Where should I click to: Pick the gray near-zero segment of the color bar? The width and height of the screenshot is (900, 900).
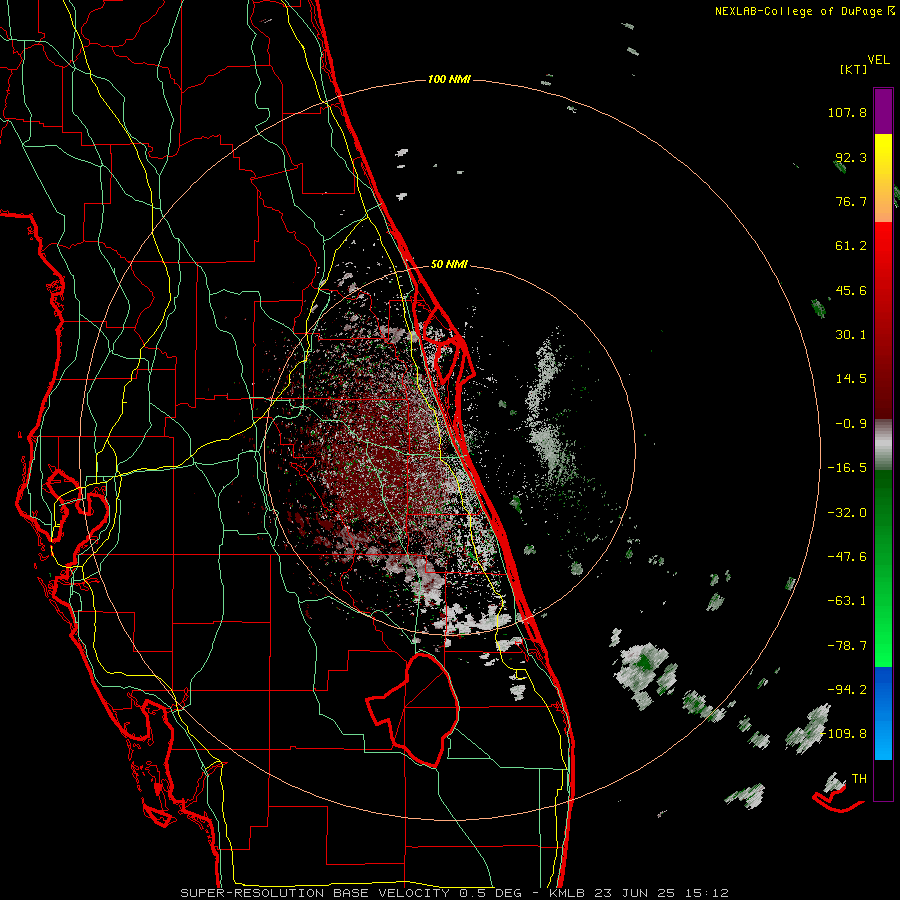coord(883,445)
